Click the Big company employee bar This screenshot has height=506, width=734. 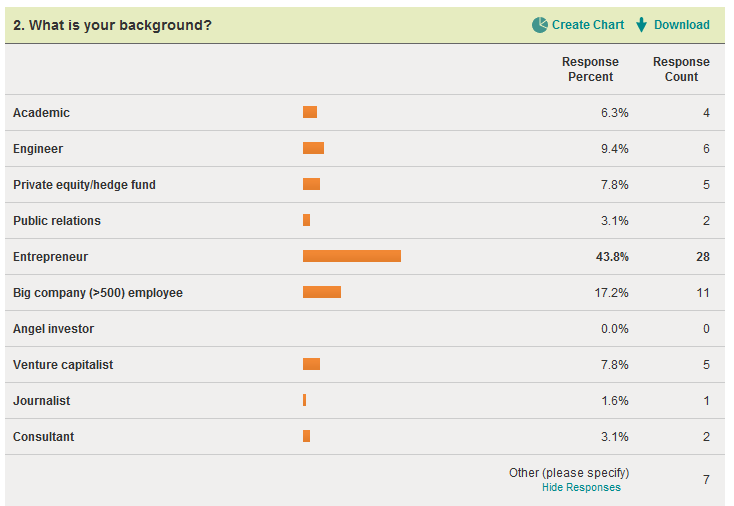tap(321, 293)
